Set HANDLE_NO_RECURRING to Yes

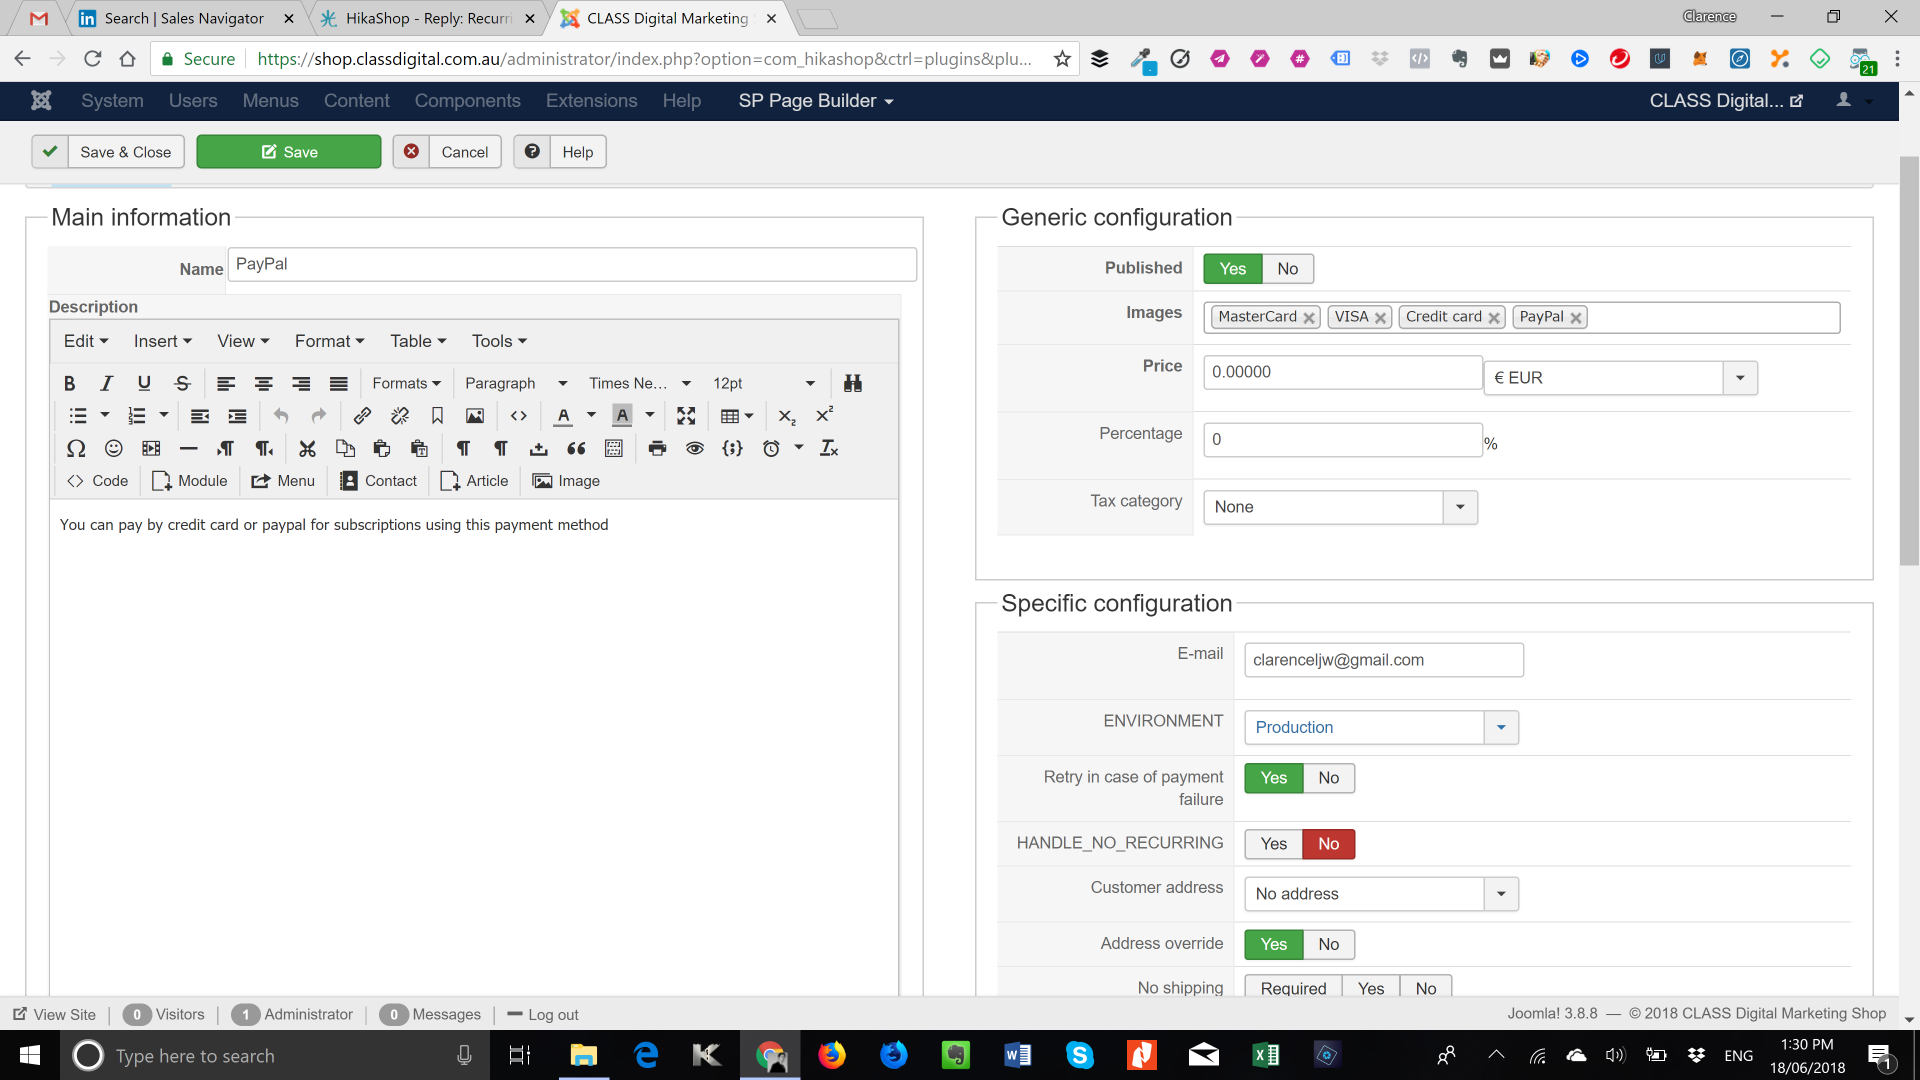pos(1273,844)
